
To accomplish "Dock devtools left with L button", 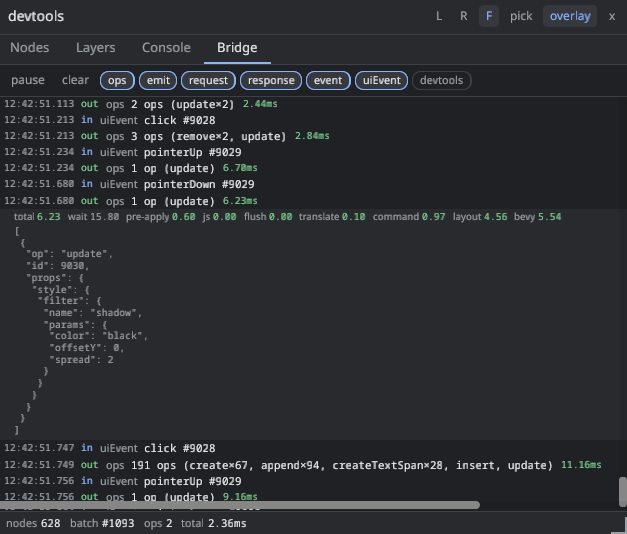I will (439, 16).
